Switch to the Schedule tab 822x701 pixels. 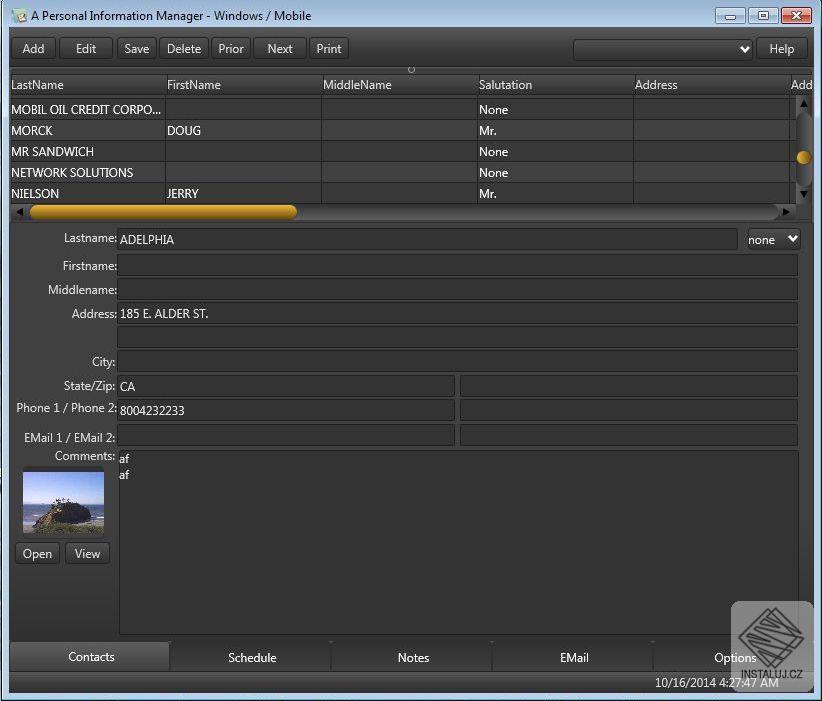(252, 657)
